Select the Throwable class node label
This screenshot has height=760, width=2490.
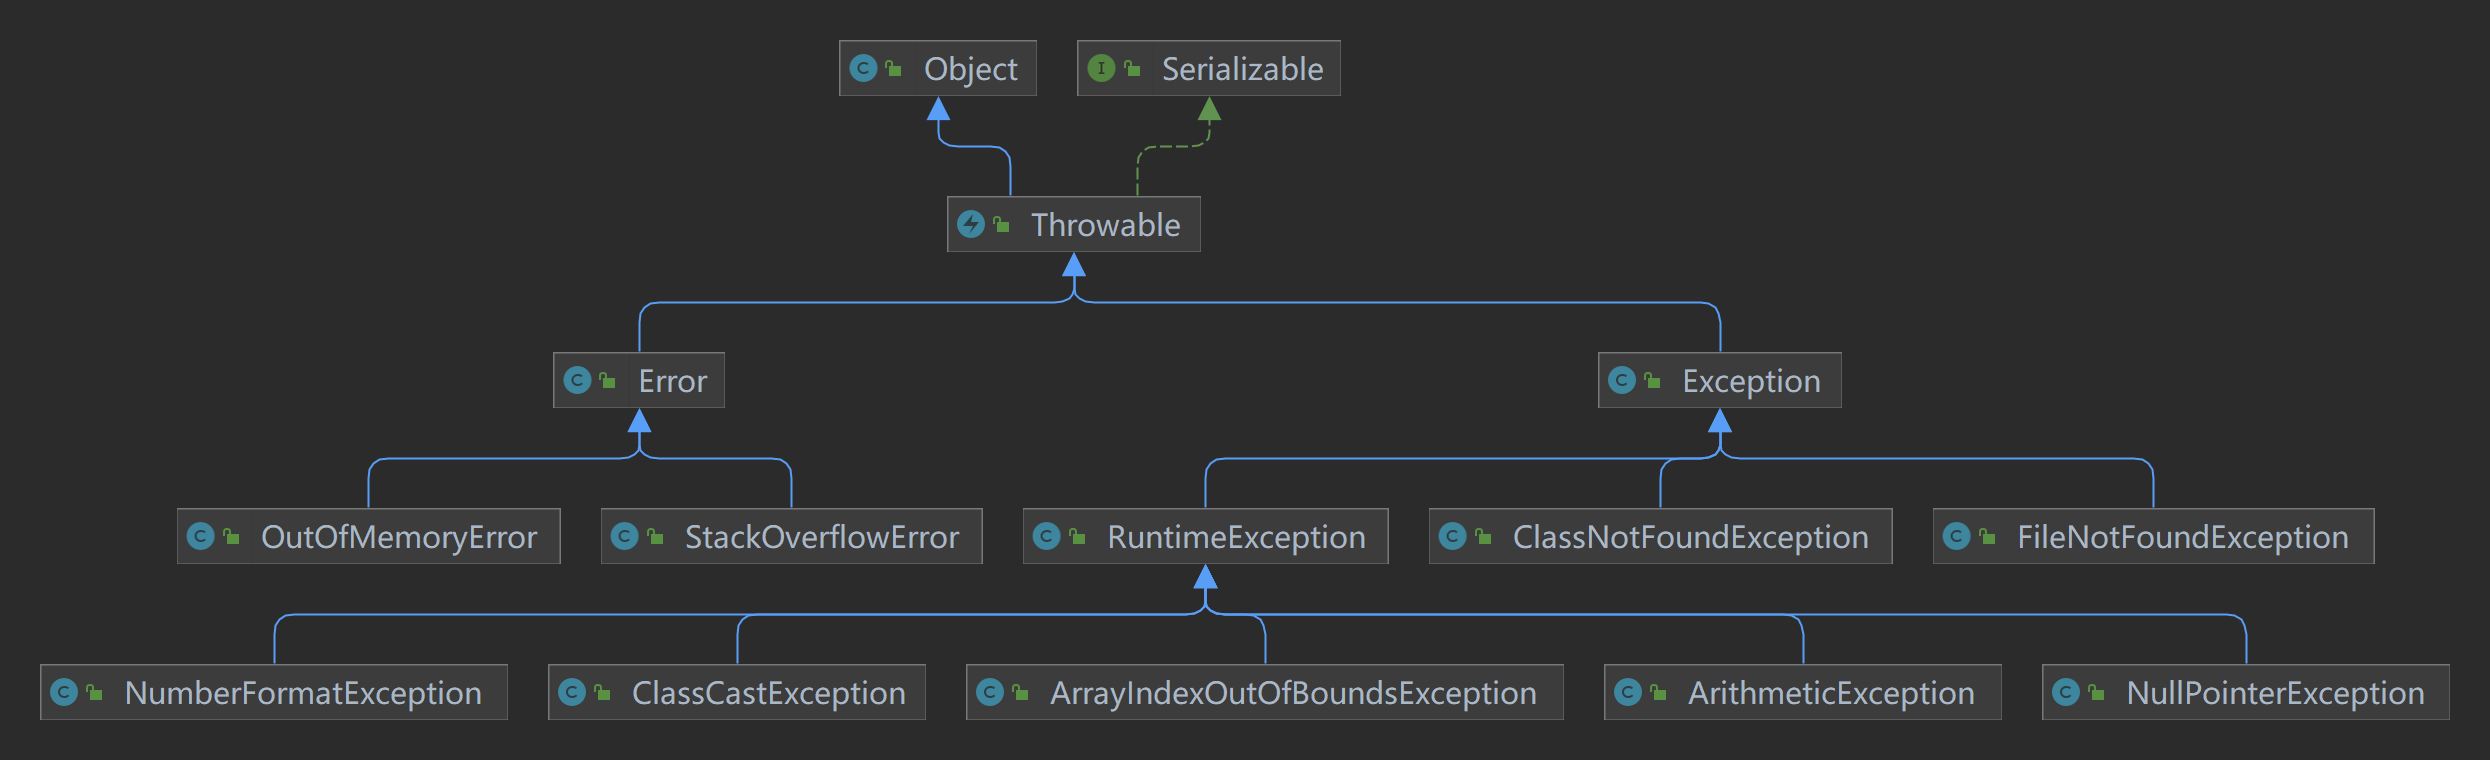pos(1105,225)
